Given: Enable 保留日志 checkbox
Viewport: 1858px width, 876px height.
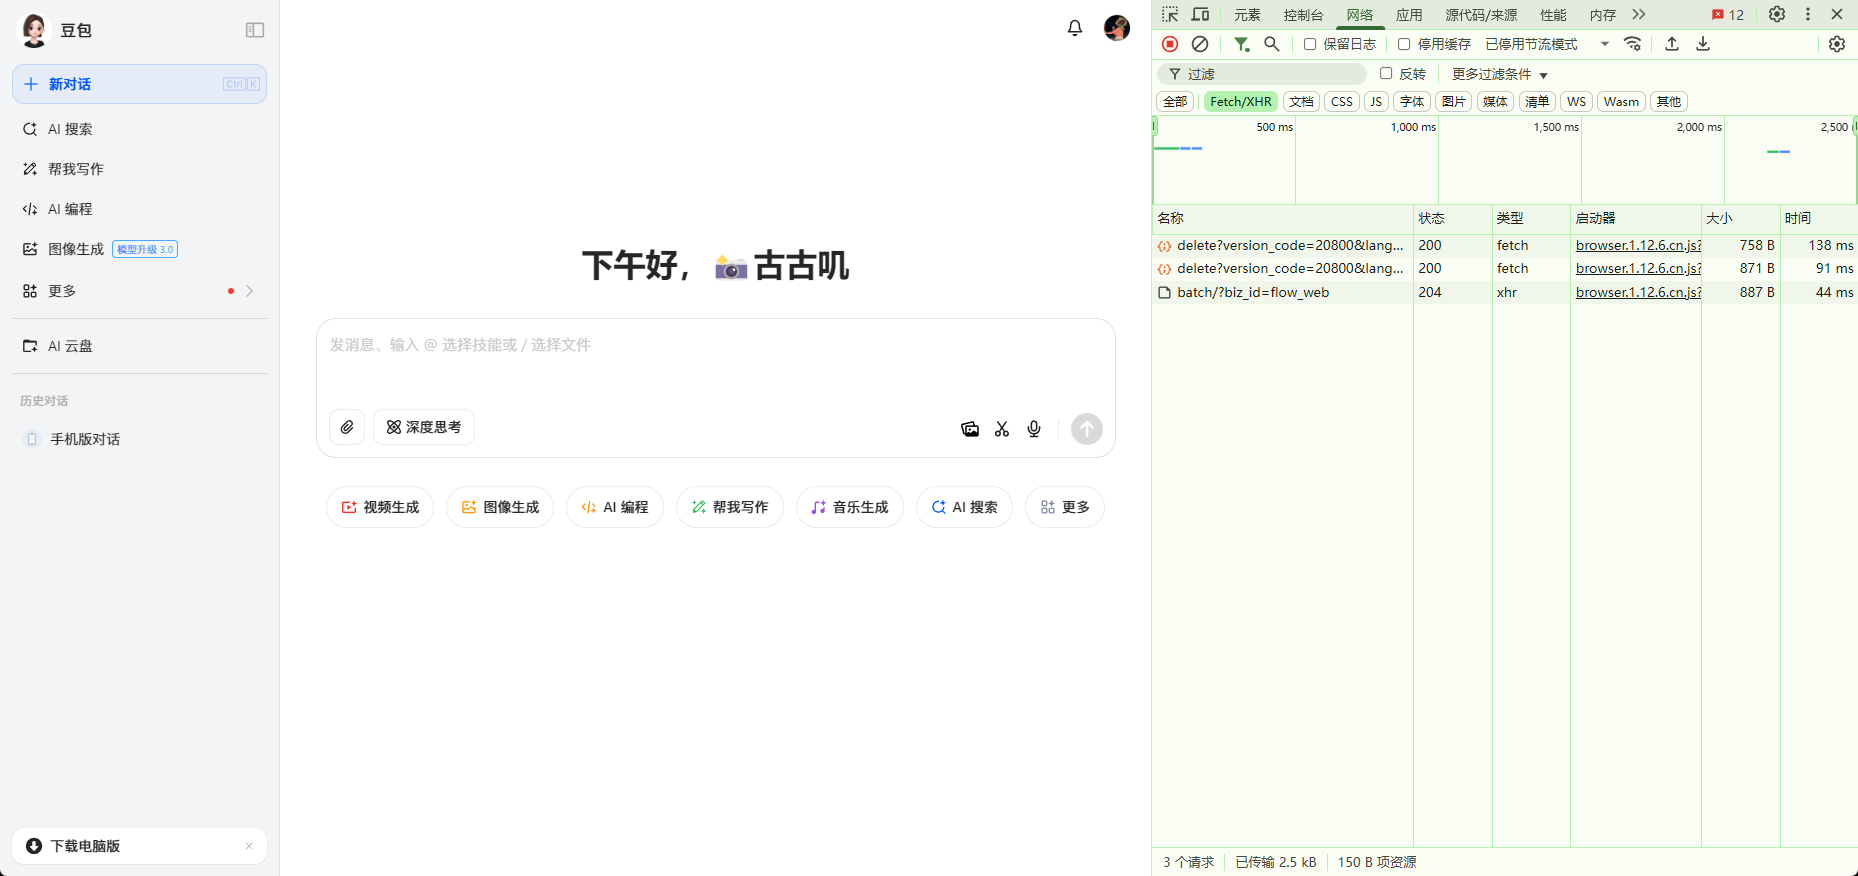Looking at the screenshot, I should pyautogui.click(x=1310, y=44).
